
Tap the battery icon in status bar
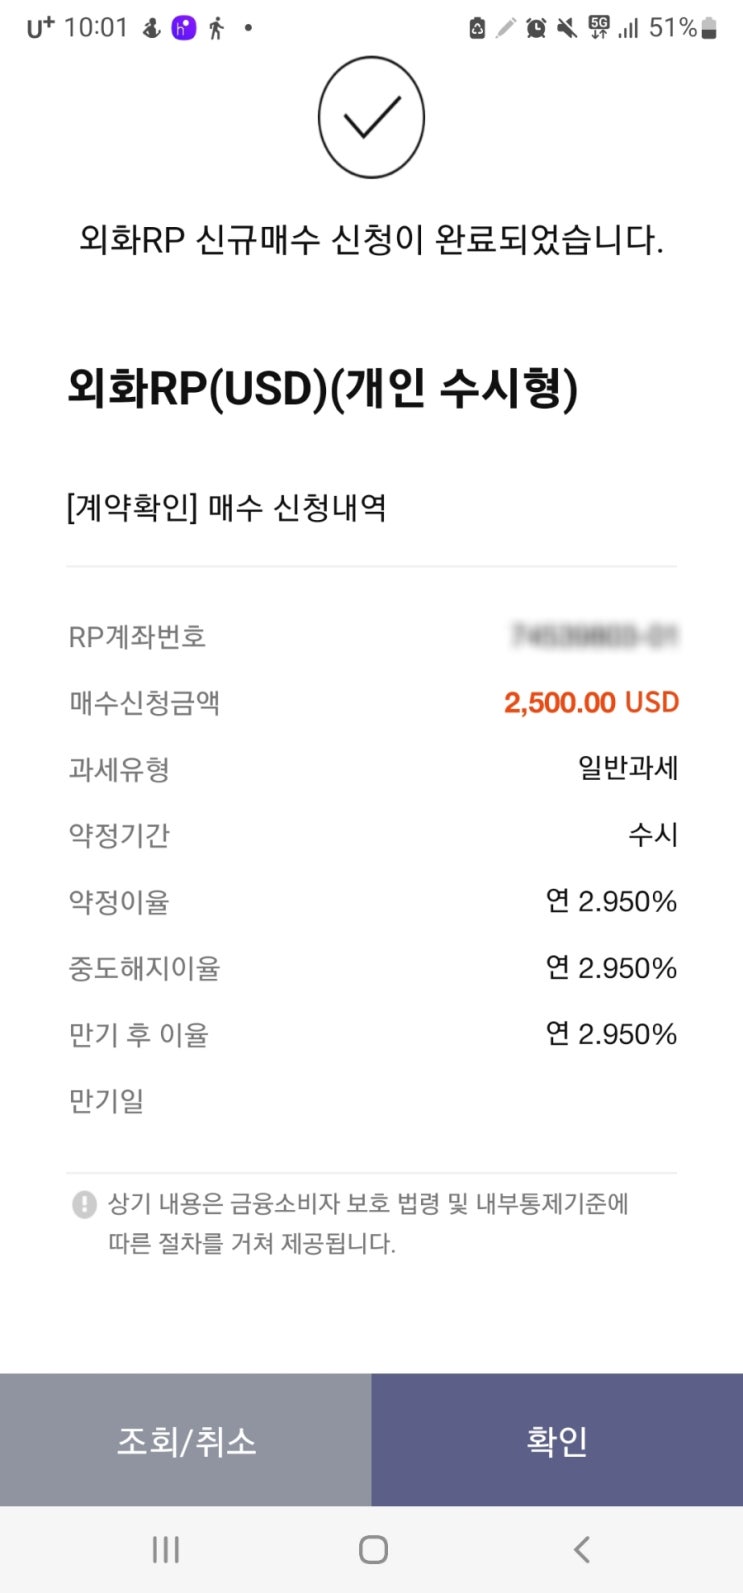click(709, 28)
